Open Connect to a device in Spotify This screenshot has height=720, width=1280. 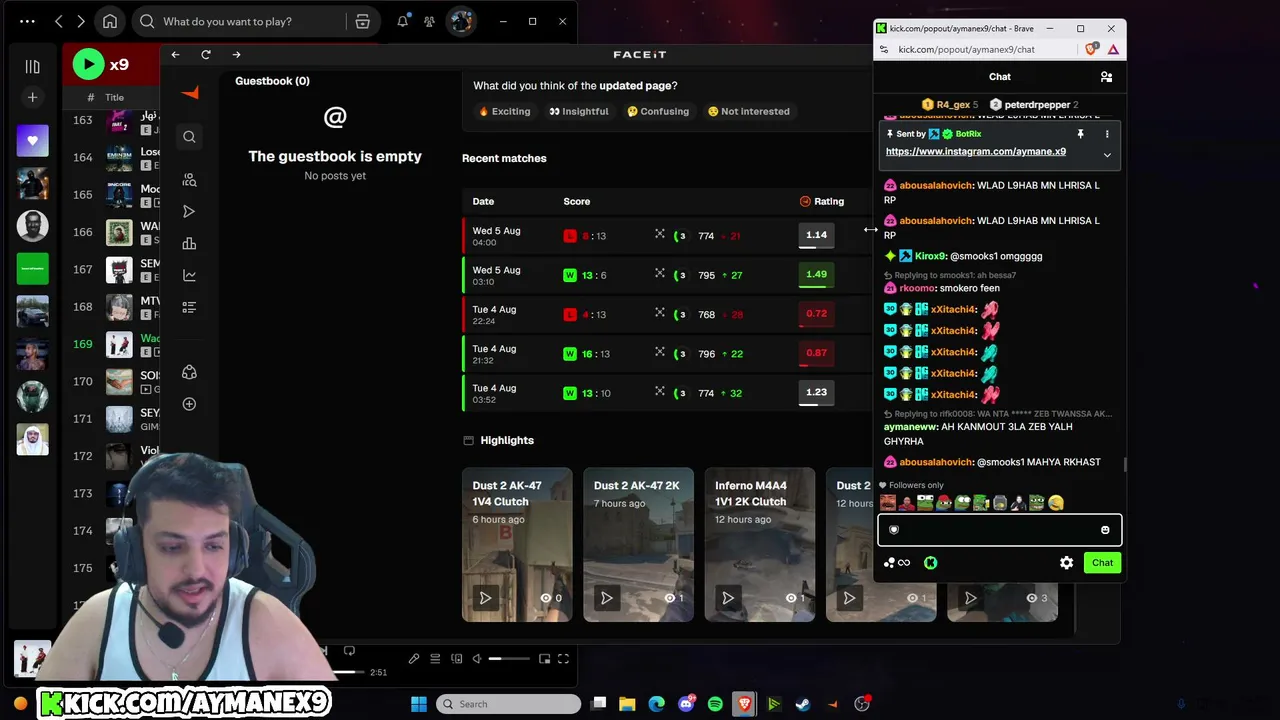pyautogui.click(x=457, y=658)
